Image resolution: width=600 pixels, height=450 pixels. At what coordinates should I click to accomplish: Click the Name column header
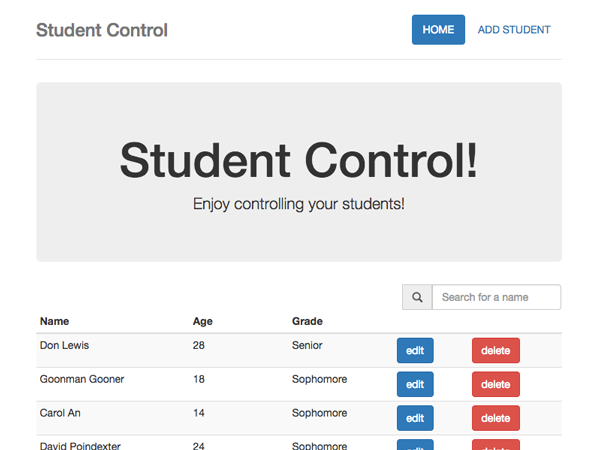pos(54,321)
